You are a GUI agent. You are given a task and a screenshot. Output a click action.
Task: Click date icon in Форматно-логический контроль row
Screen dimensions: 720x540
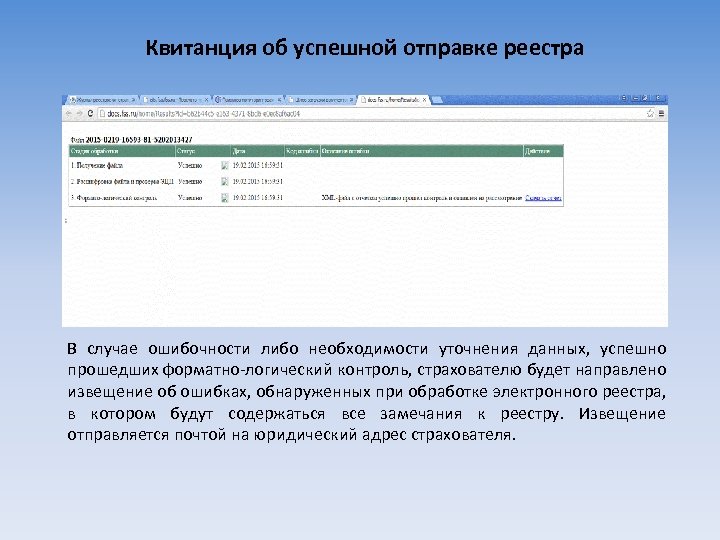225,198
